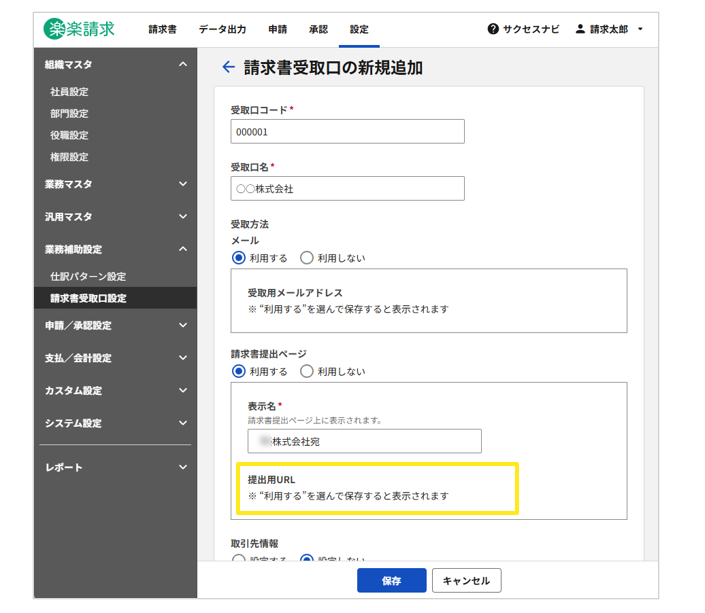
Task: Expand the 業務マスタ sidebar section
Action: click(183, 184)
